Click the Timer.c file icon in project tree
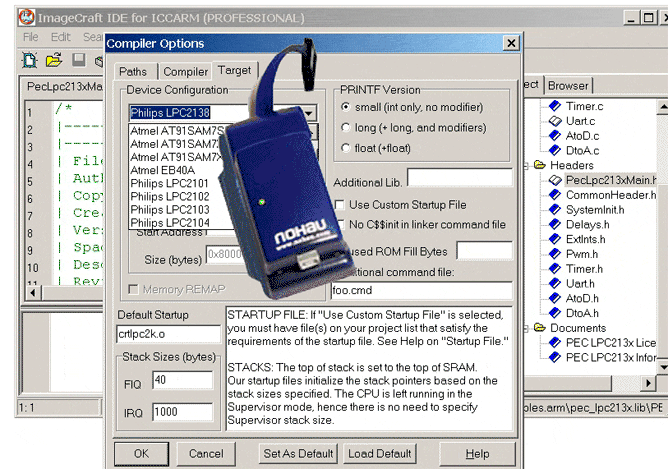Image resolution: width=668 pixels, height=469 pixels. point(555,106)
